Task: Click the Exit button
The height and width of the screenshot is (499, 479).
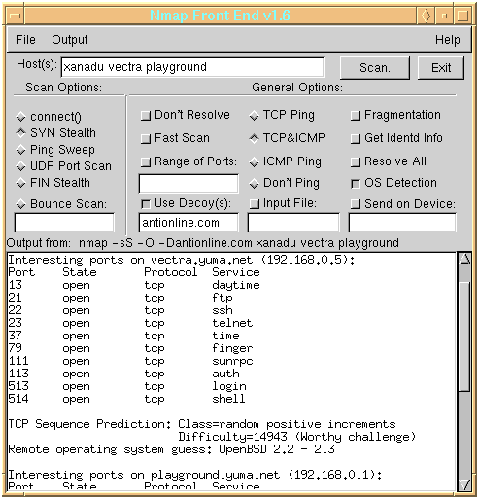Action: [x=441, y=68]
